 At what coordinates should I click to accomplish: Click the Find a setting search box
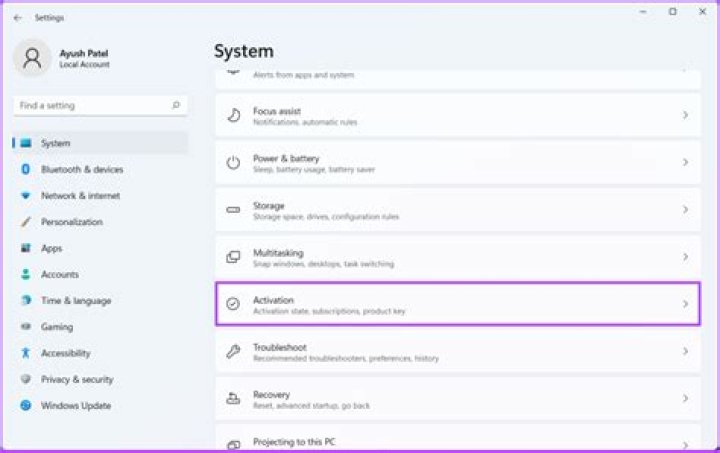[92, 105]
